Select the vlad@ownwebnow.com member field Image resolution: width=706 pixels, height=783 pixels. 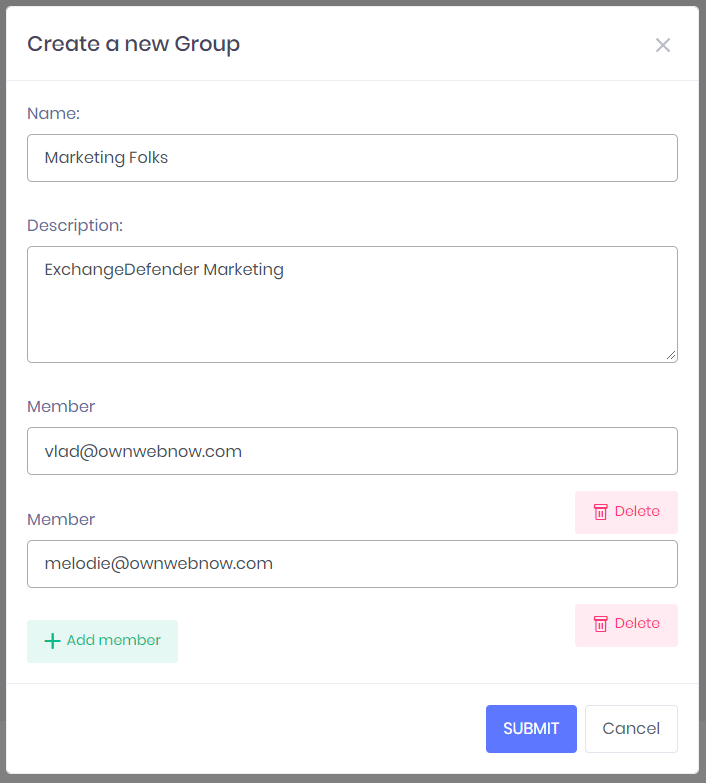(x=352, y=451)
